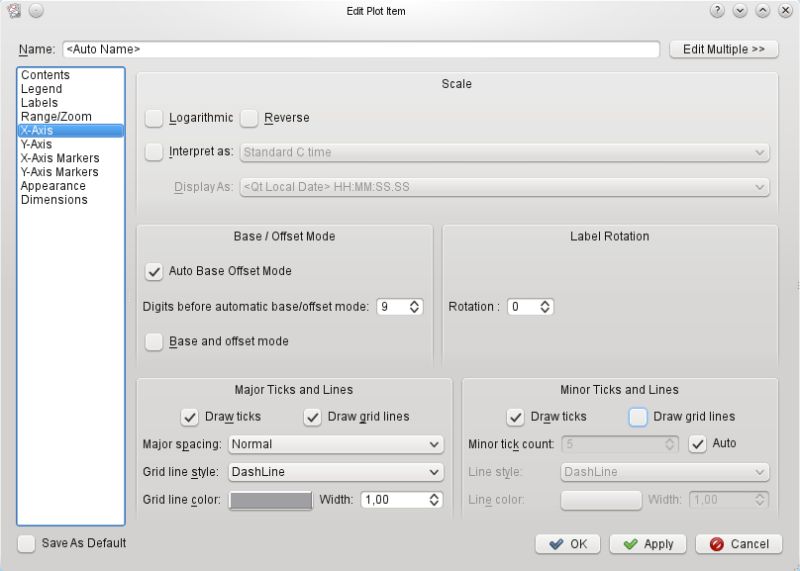
Task: Open the major Grid line color swatch
Action: 270,500
